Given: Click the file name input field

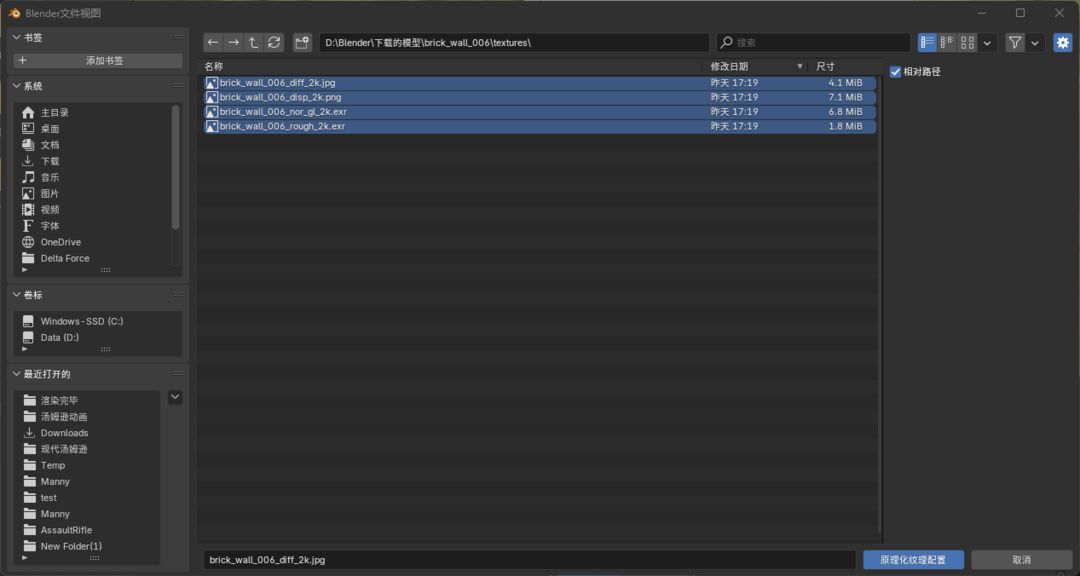Looking at the screenshot, I should (x=529, y=559).
